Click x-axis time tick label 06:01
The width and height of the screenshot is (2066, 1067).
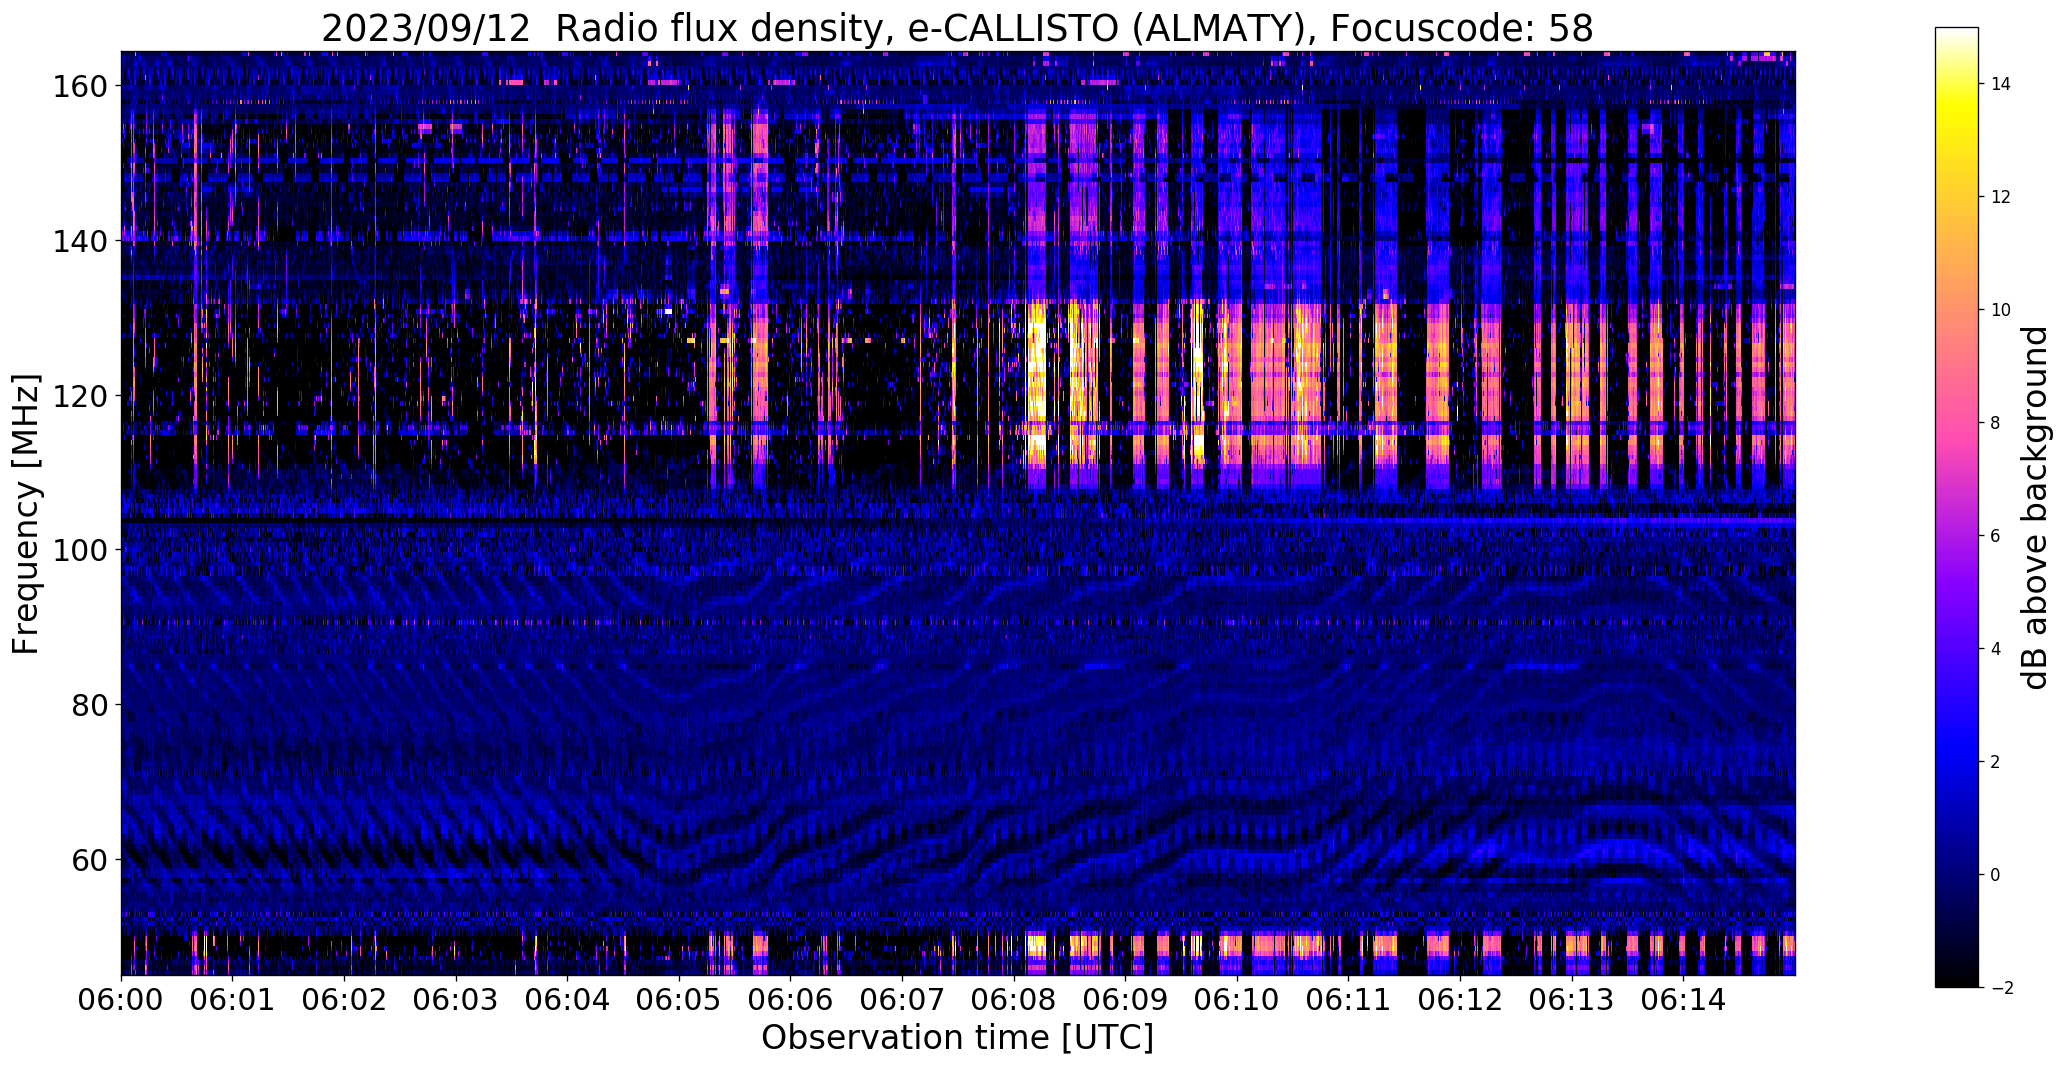[x=233, y=999]
